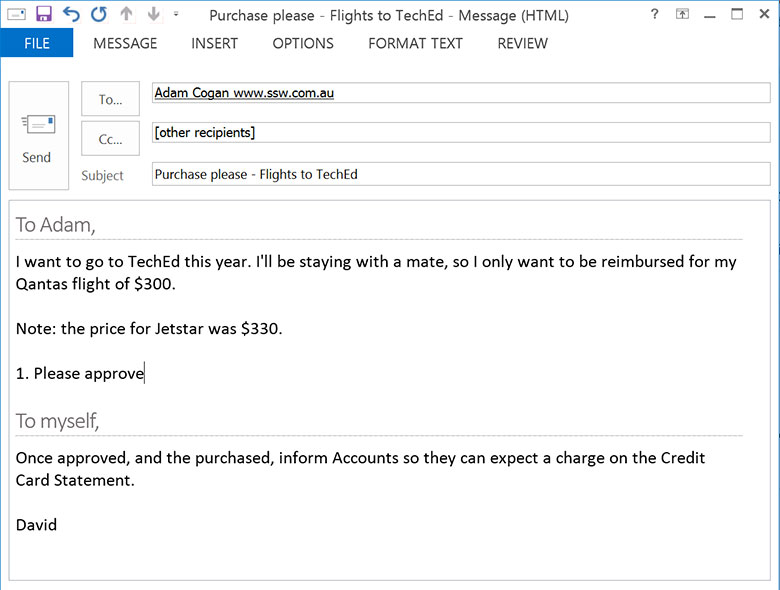Open the OPTIONS tab

tap(303, 43)
